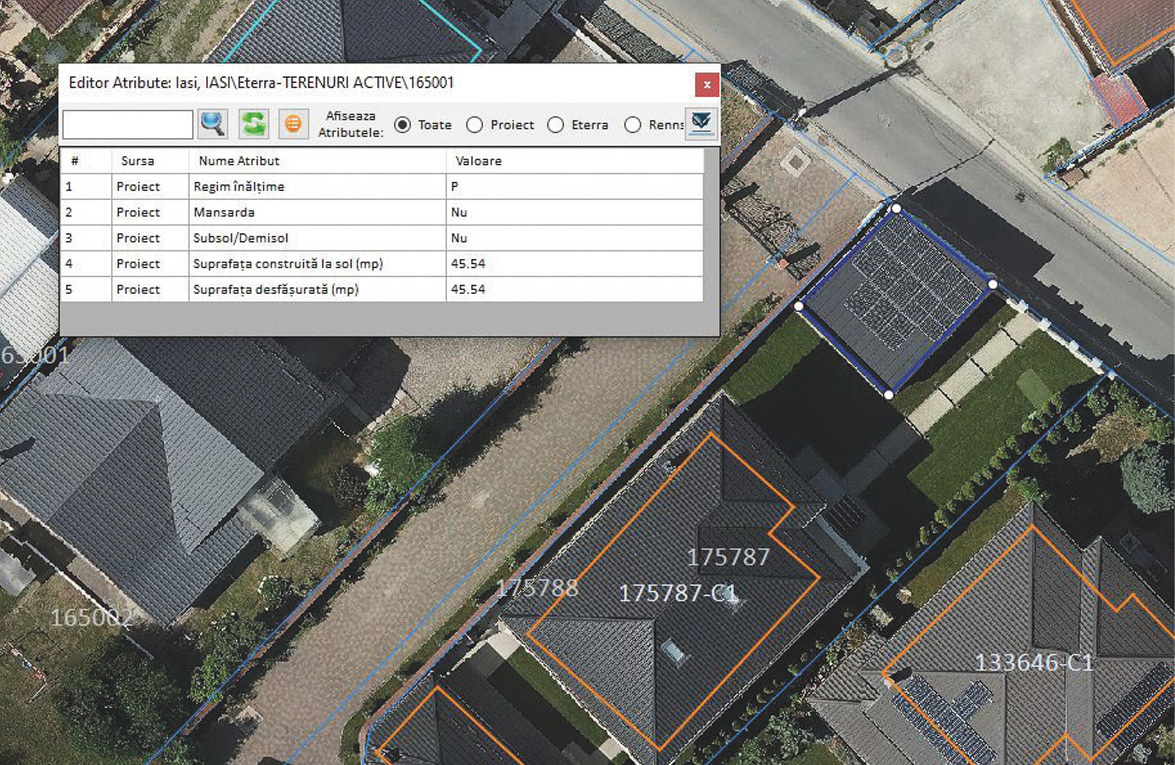
Task: Close the Editor Atribute window
Action: [706, 84]
